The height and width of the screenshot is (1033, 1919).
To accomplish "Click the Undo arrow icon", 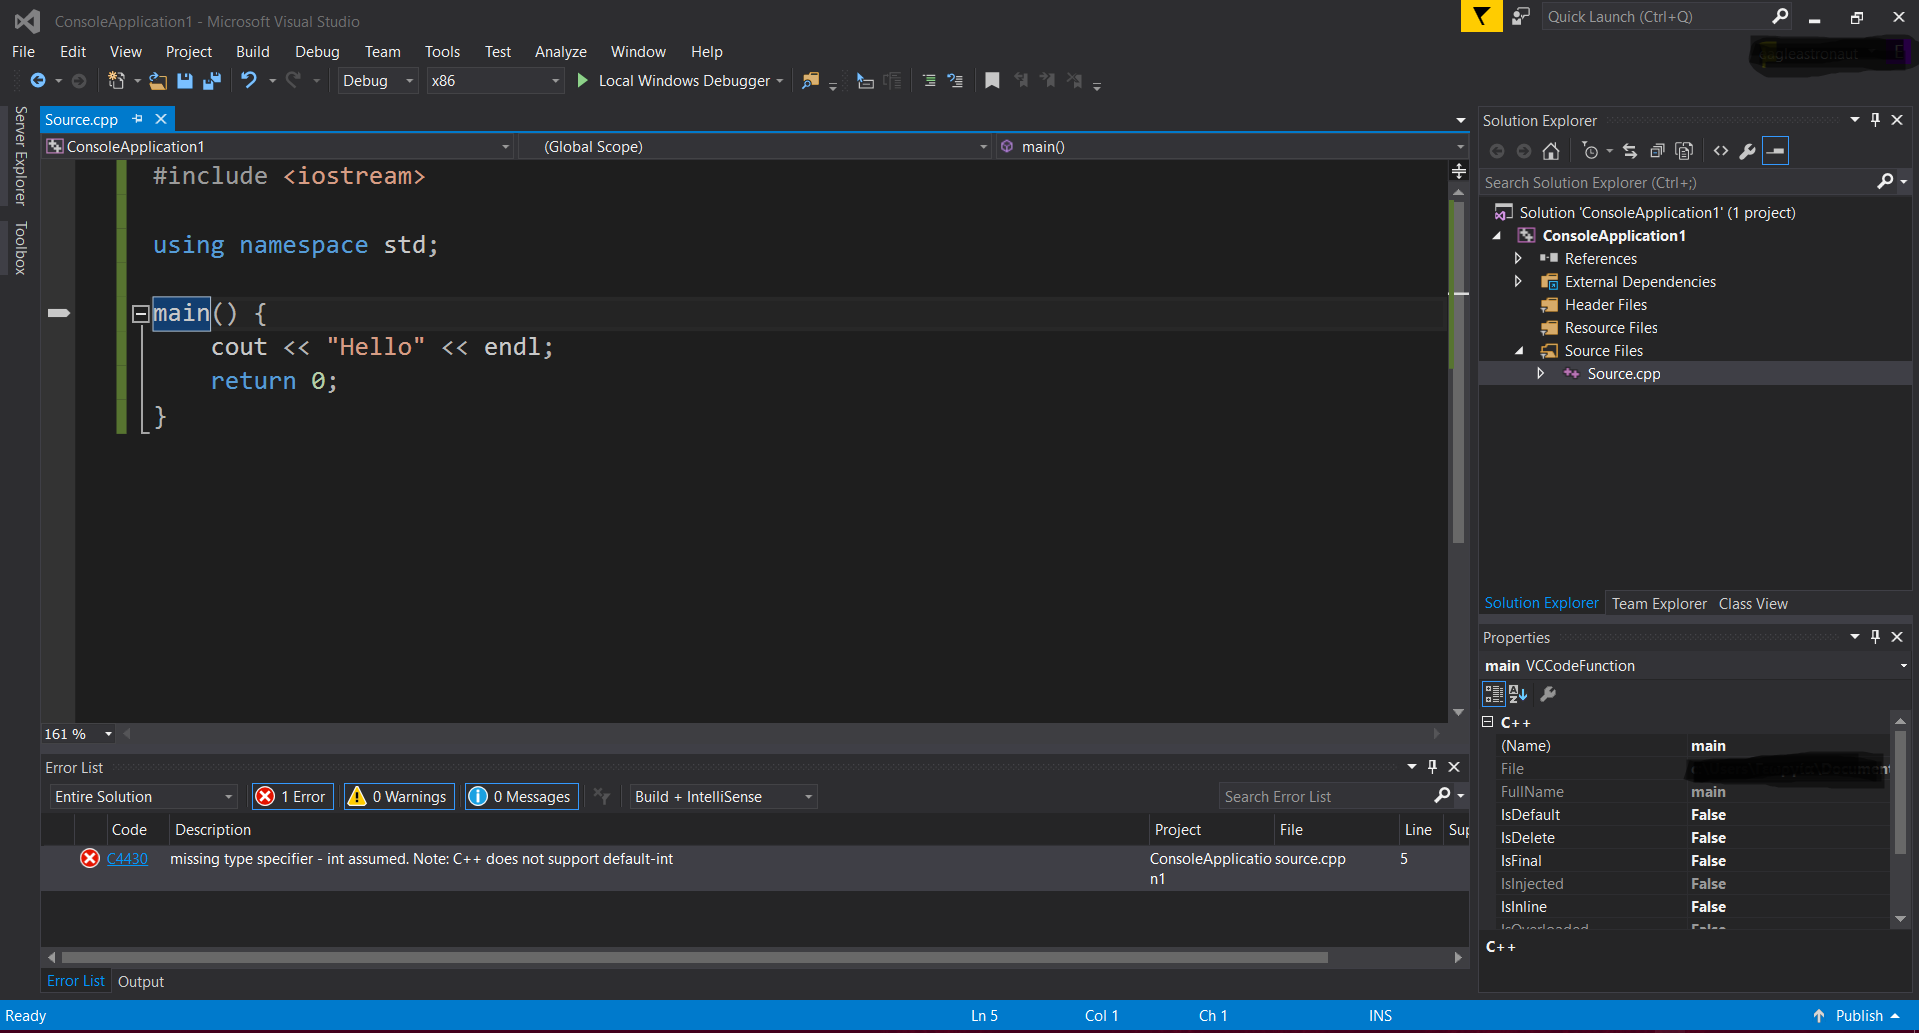I will click(x=249, y=80).
